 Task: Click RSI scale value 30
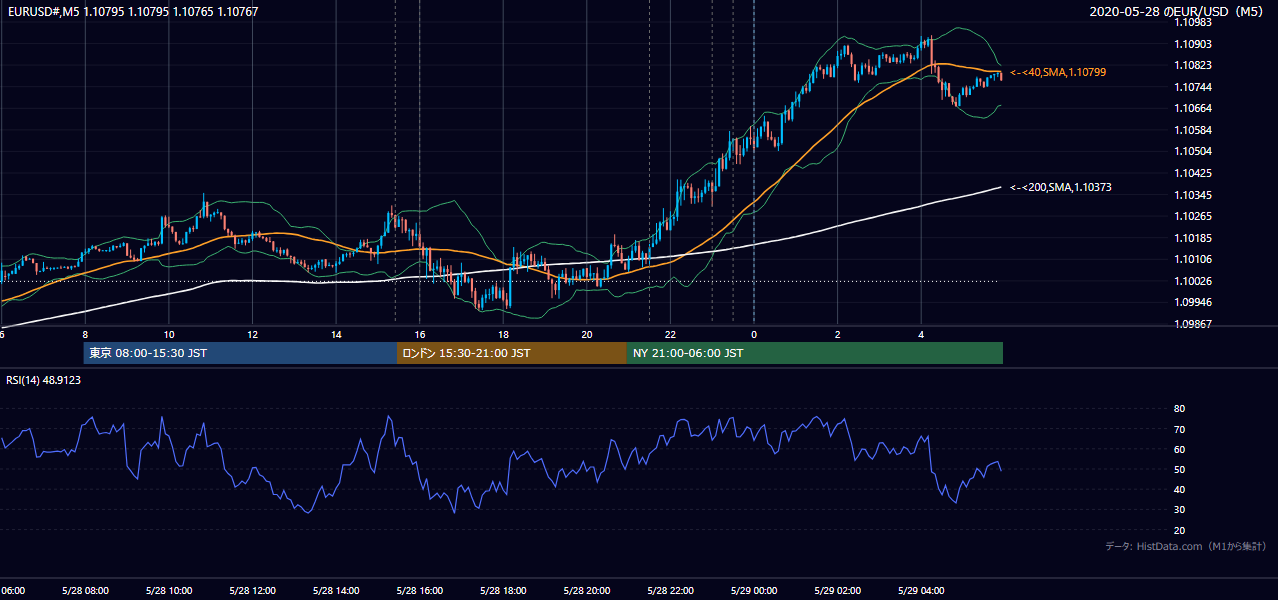1179,510
